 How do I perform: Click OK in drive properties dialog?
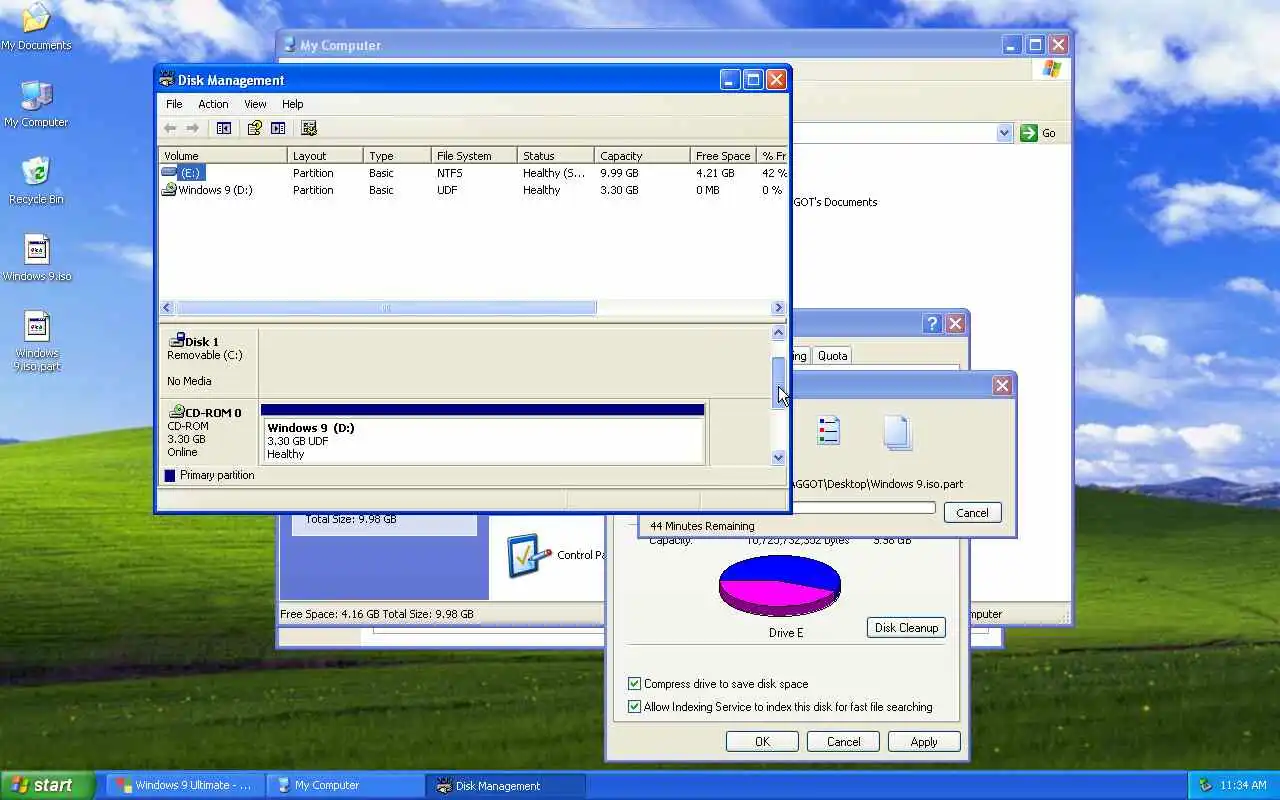[762, 742]
